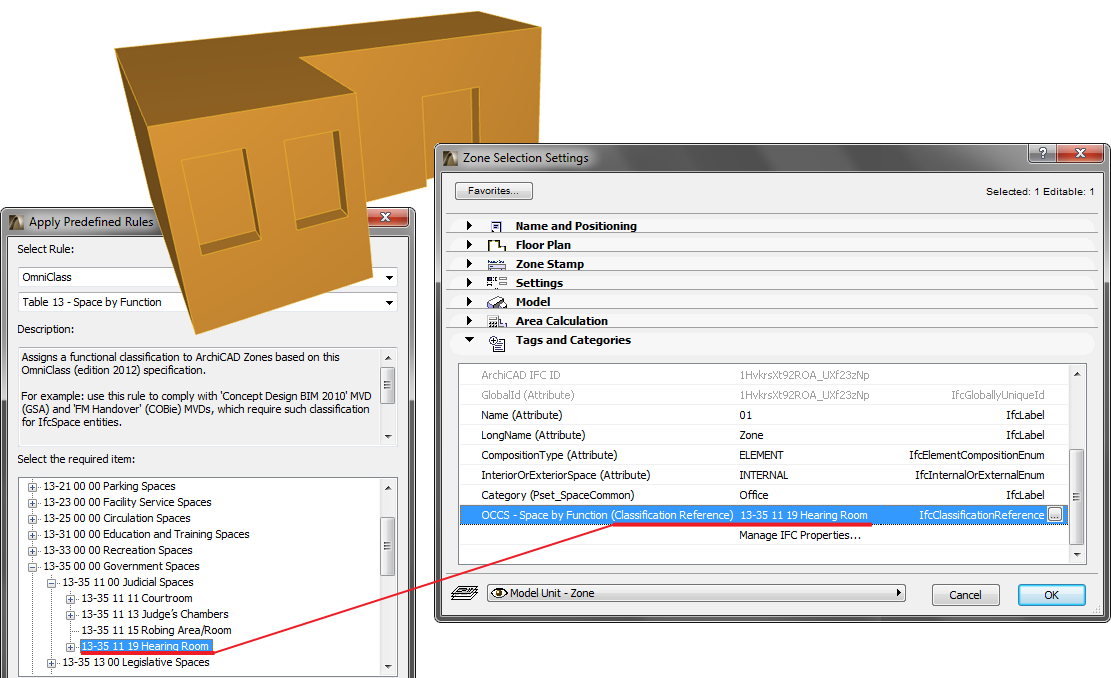Select 13-33 00 00 Recreation Spaces item

(118, 550)
